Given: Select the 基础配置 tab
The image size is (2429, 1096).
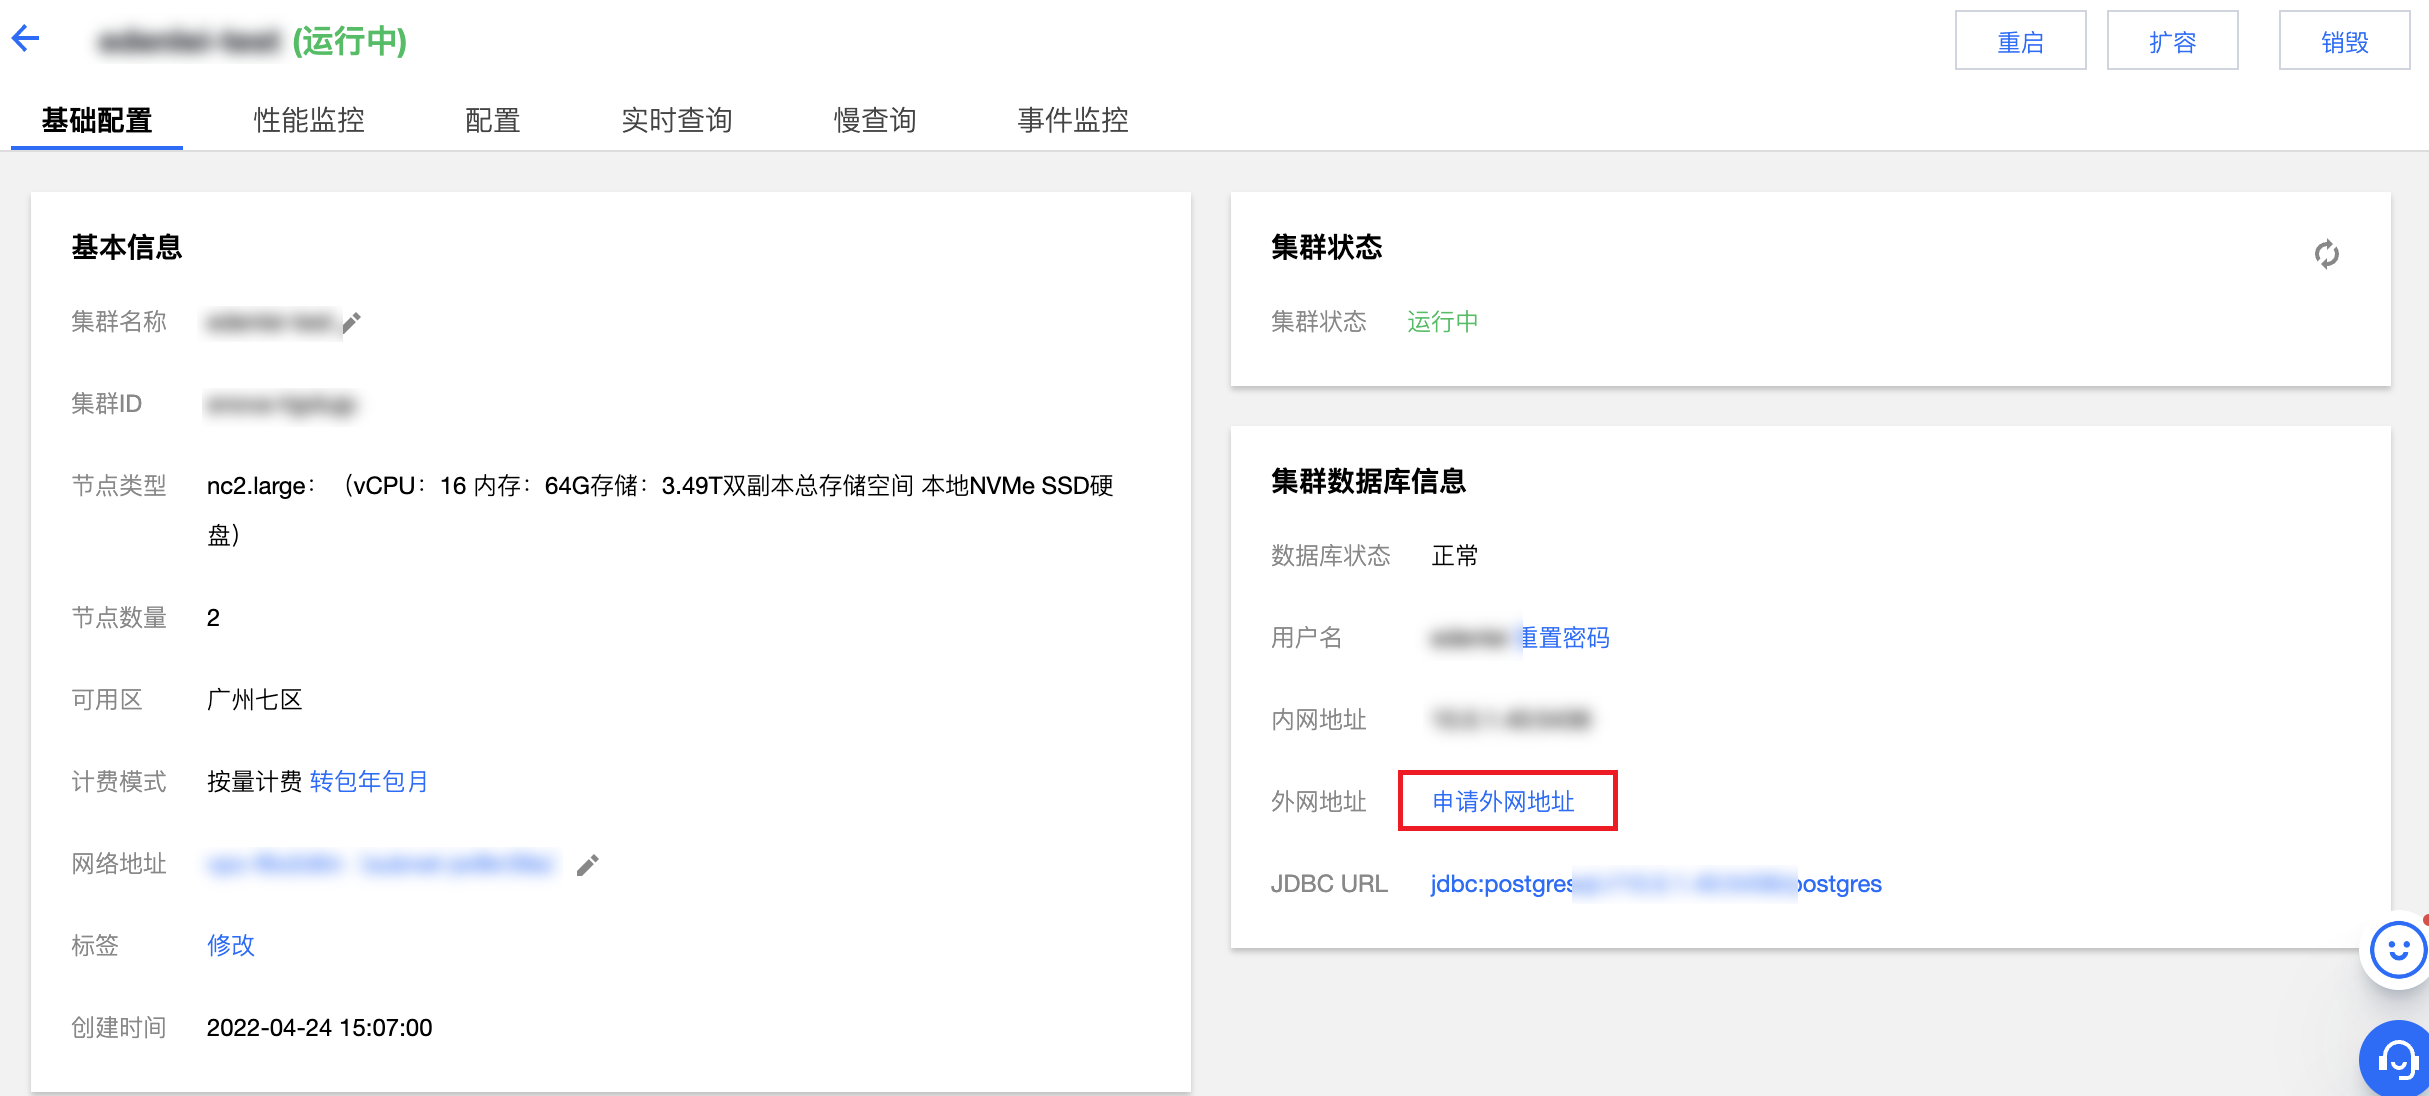Looking at the screenshot, I should [97, 120].
